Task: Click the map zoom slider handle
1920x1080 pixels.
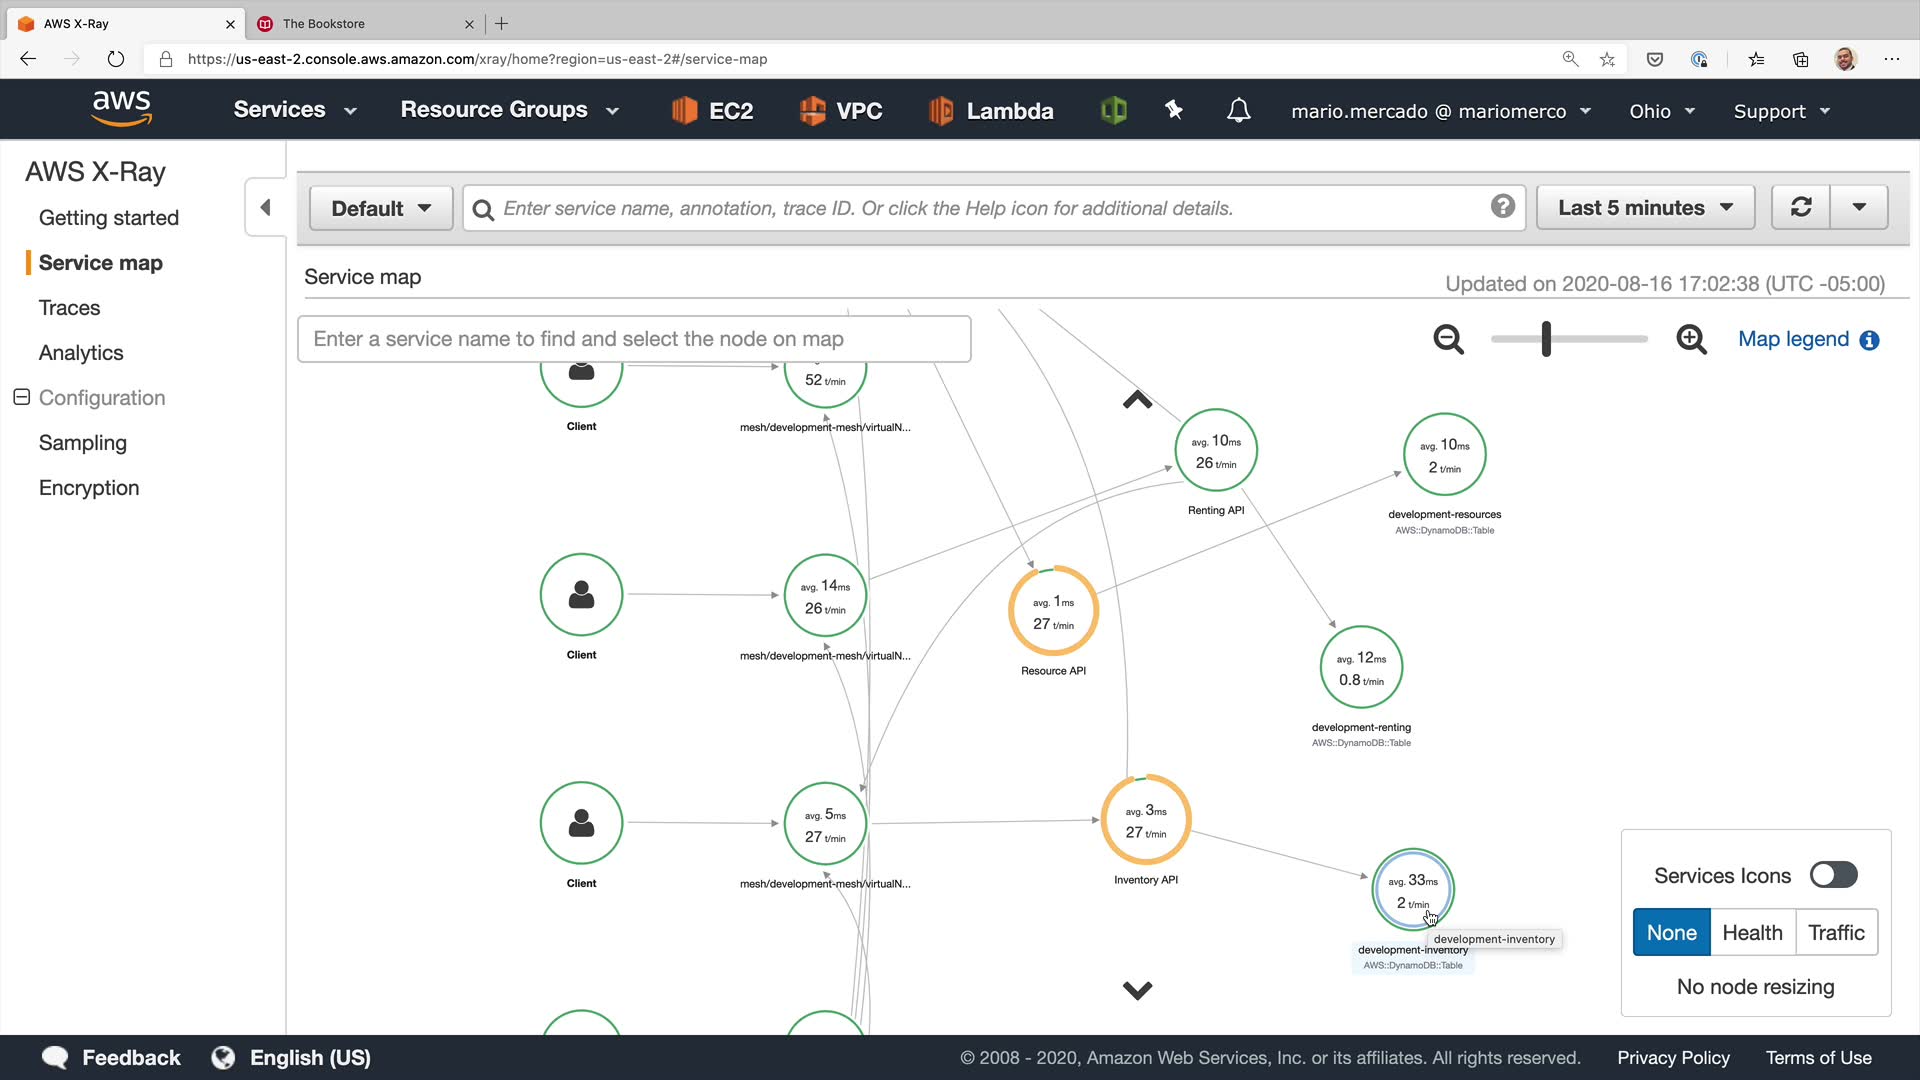Action: click(x=1546, y=339)
